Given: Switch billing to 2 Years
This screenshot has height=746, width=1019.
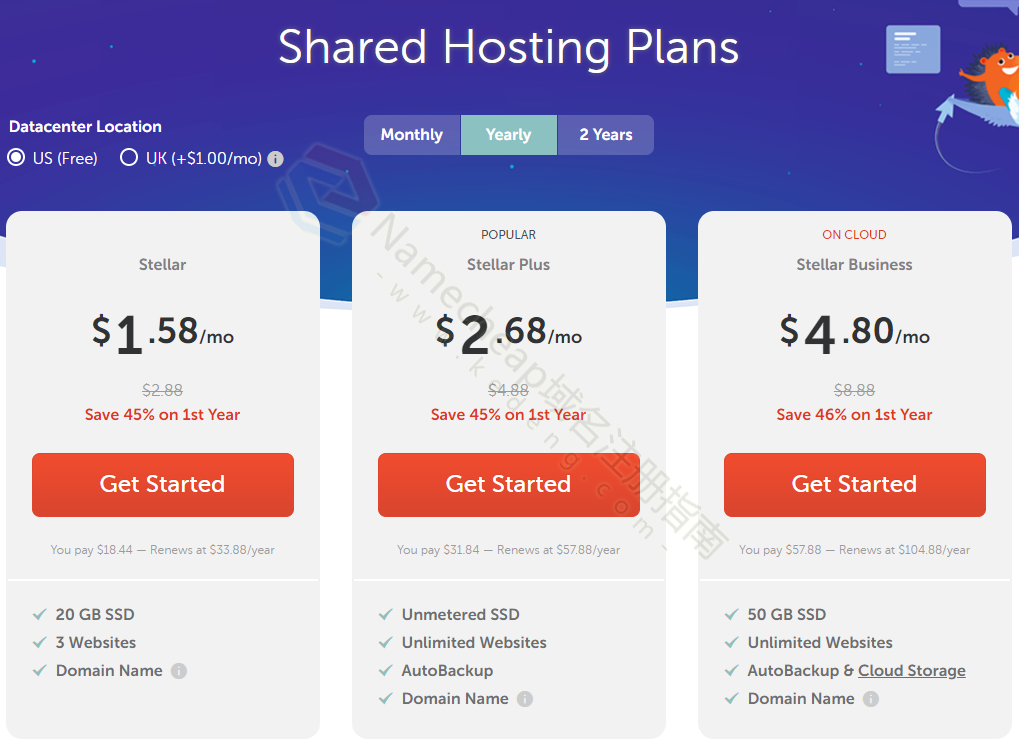Looking at the screenshot, I should (x=606, y=135).
